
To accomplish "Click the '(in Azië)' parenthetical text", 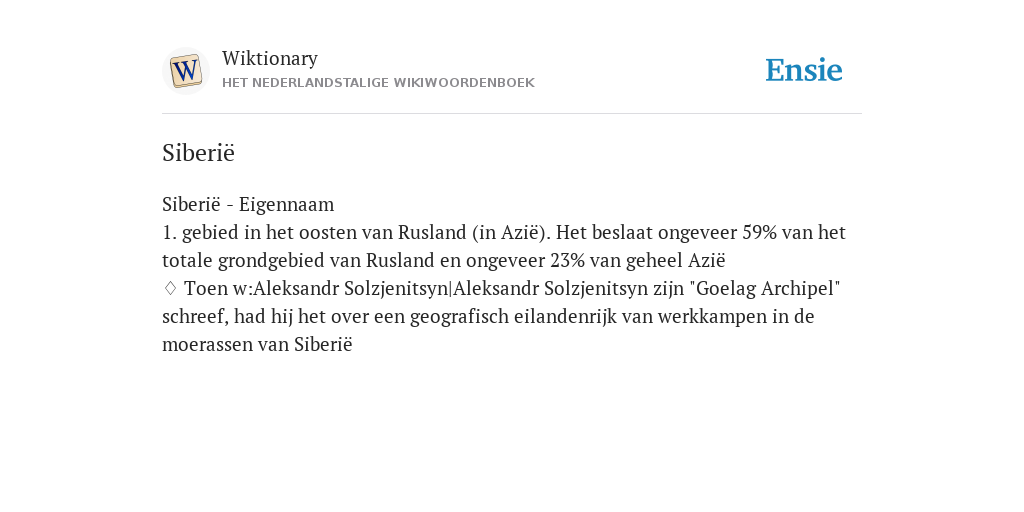I will pos(511,232).
